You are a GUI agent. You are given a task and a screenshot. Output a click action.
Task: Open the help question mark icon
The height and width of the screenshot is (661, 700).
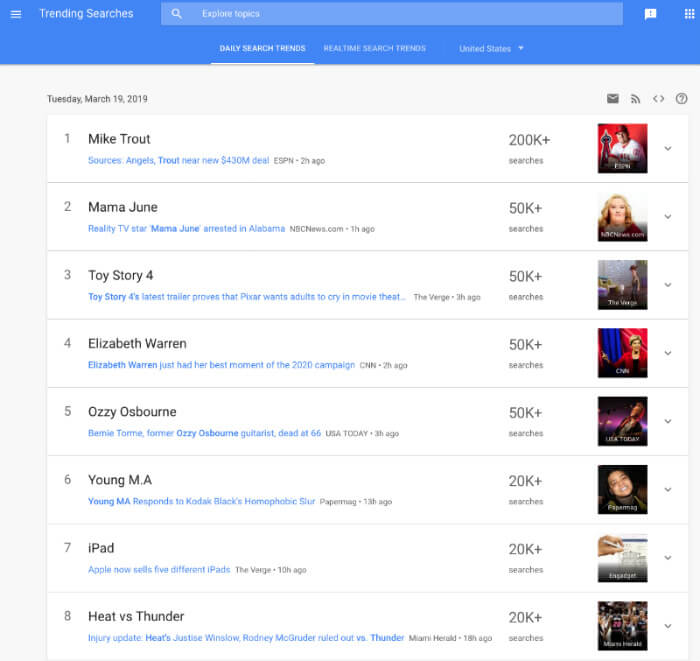click(x=681, y=99)
